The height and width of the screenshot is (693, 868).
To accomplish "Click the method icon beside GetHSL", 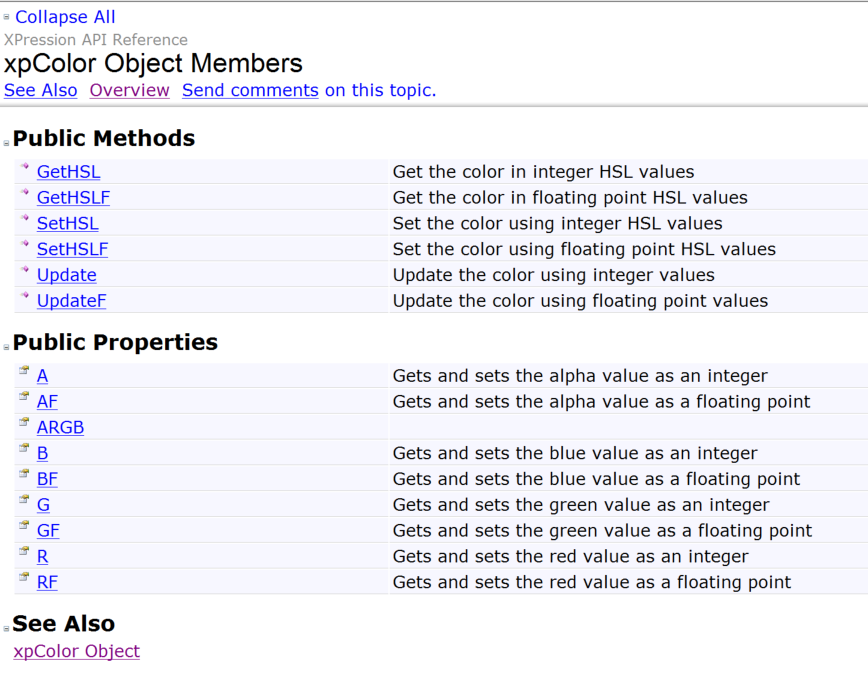I will coord(26,168).
